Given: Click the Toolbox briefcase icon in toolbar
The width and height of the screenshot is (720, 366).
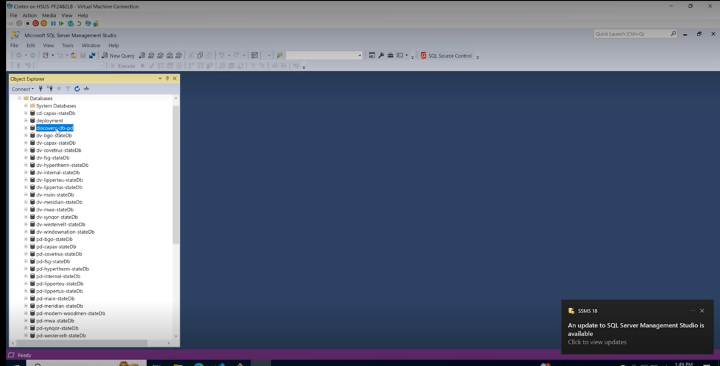Looking at the screenshot, I should click(x=390, y=56).
